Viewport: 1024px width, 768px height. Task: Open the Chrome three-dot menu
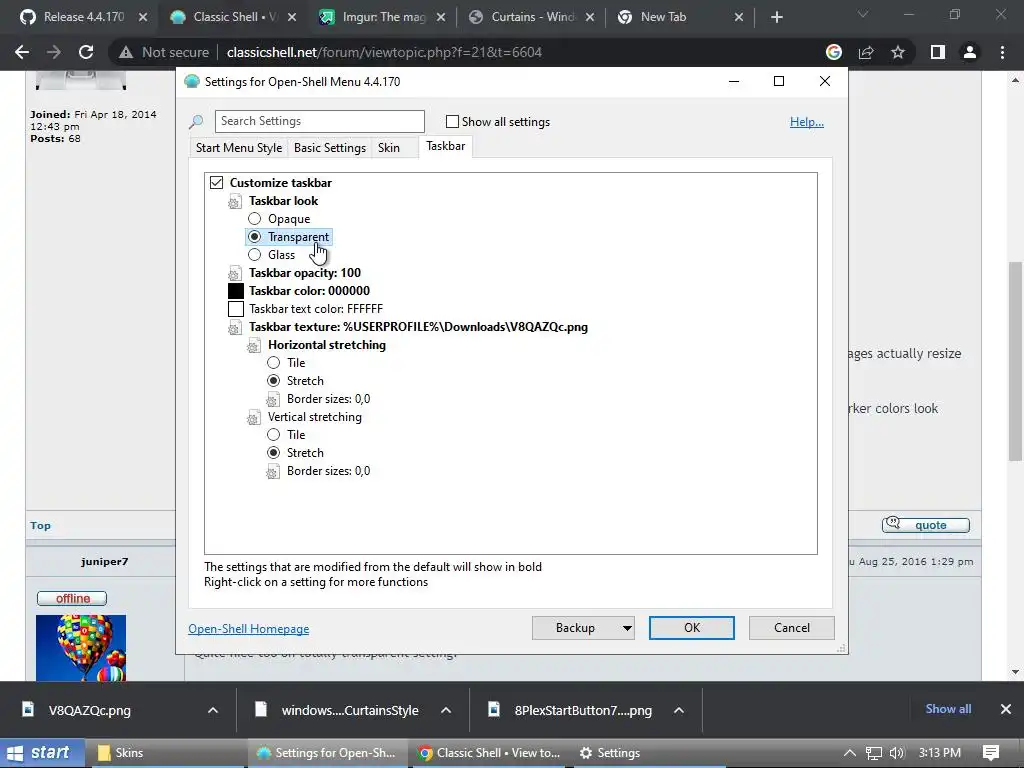point(1002,52)
